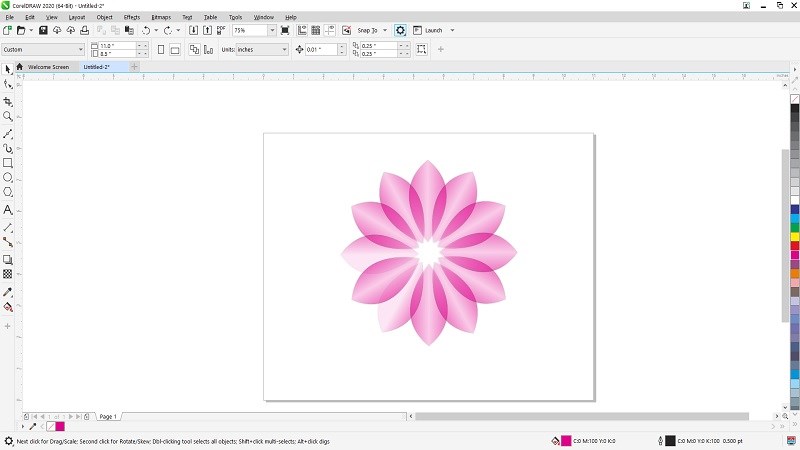Open the Snap To options
This screenshot has width=800, height=450.
(x=370, y=30)
